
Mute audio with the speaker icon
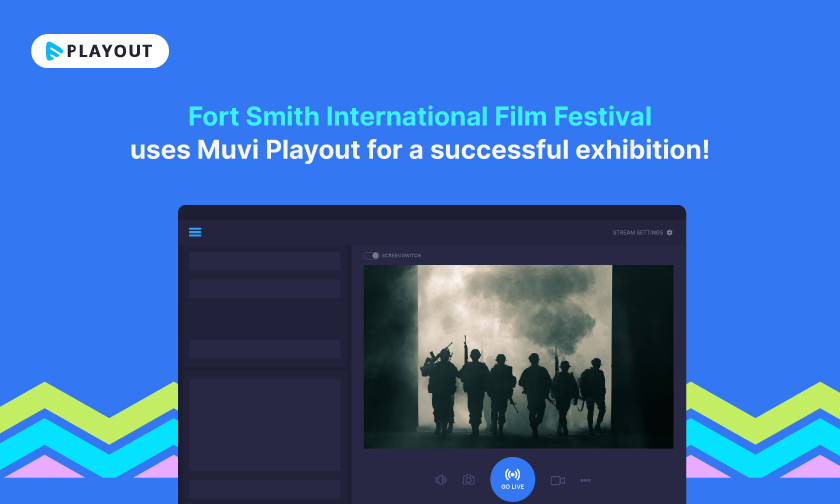click(x=441, y=480)
